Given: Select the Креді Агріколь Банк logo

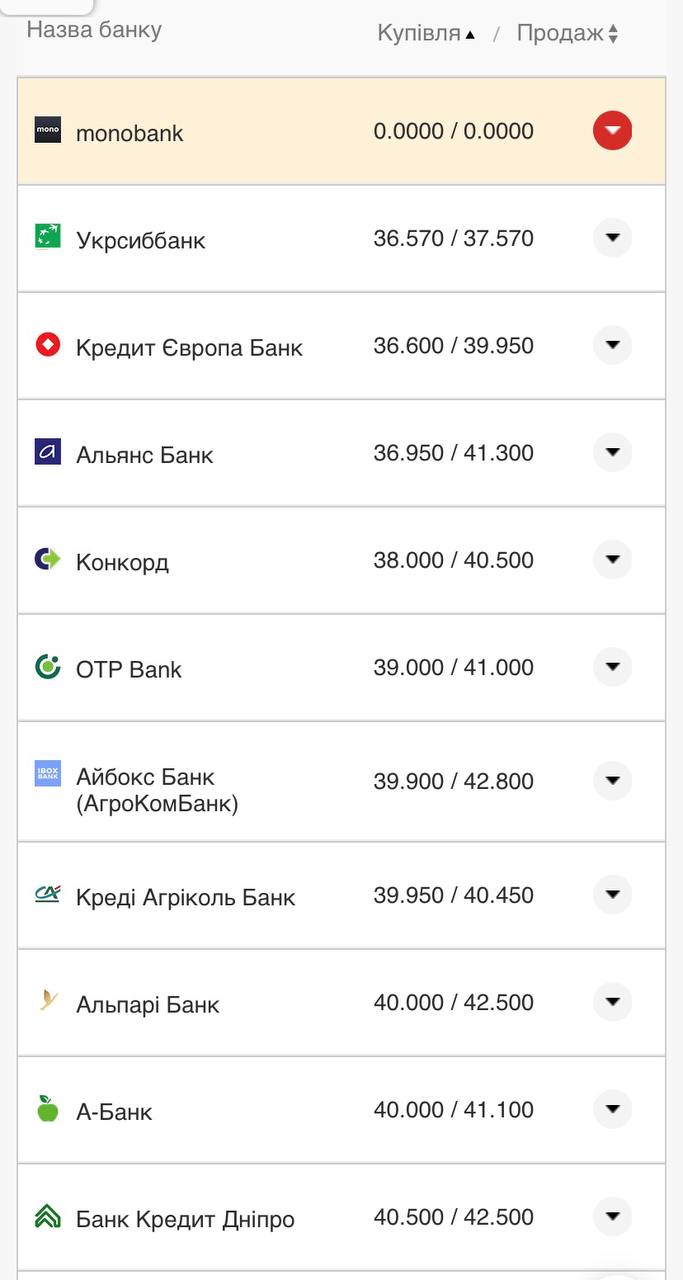Looking at the screenshot, I should [x=47, y=895].
